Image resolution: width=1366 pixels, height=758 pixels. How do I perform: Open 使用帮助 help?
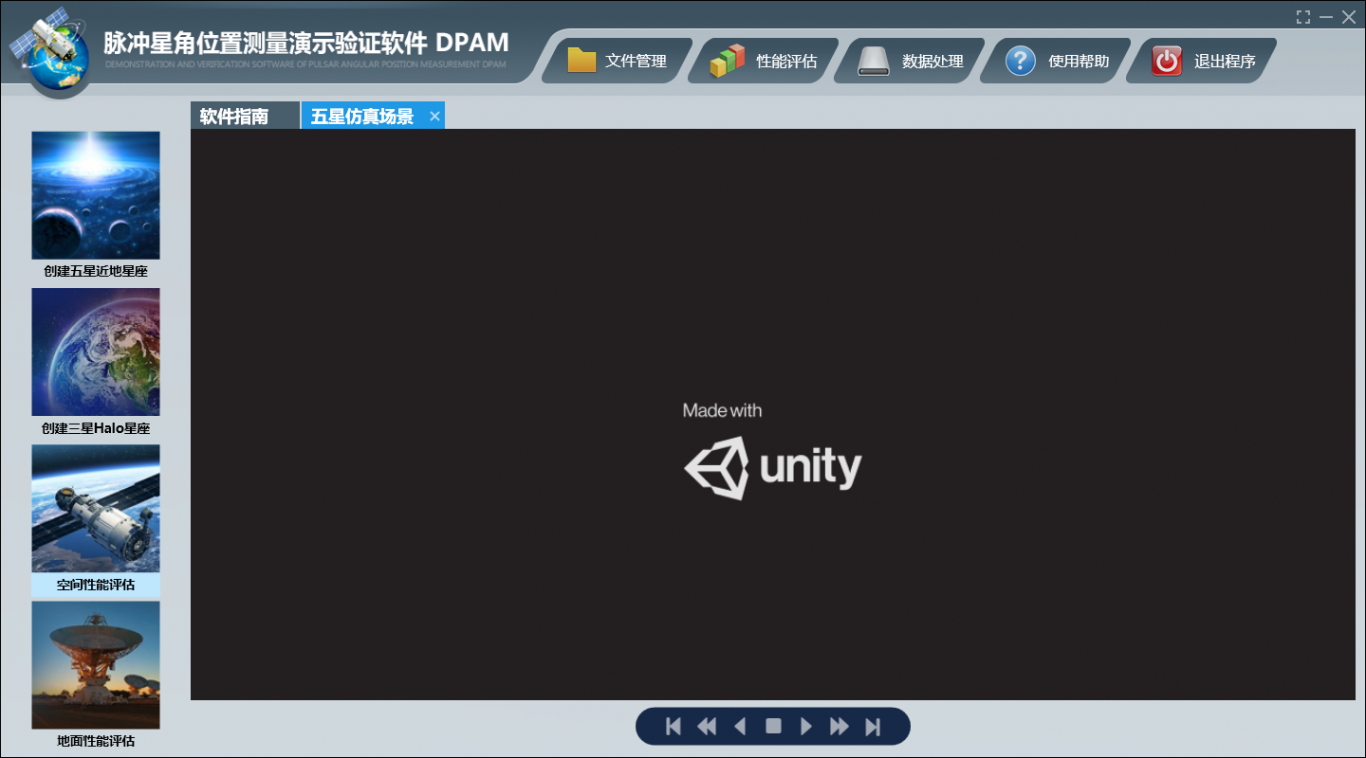coord(1057,61)
